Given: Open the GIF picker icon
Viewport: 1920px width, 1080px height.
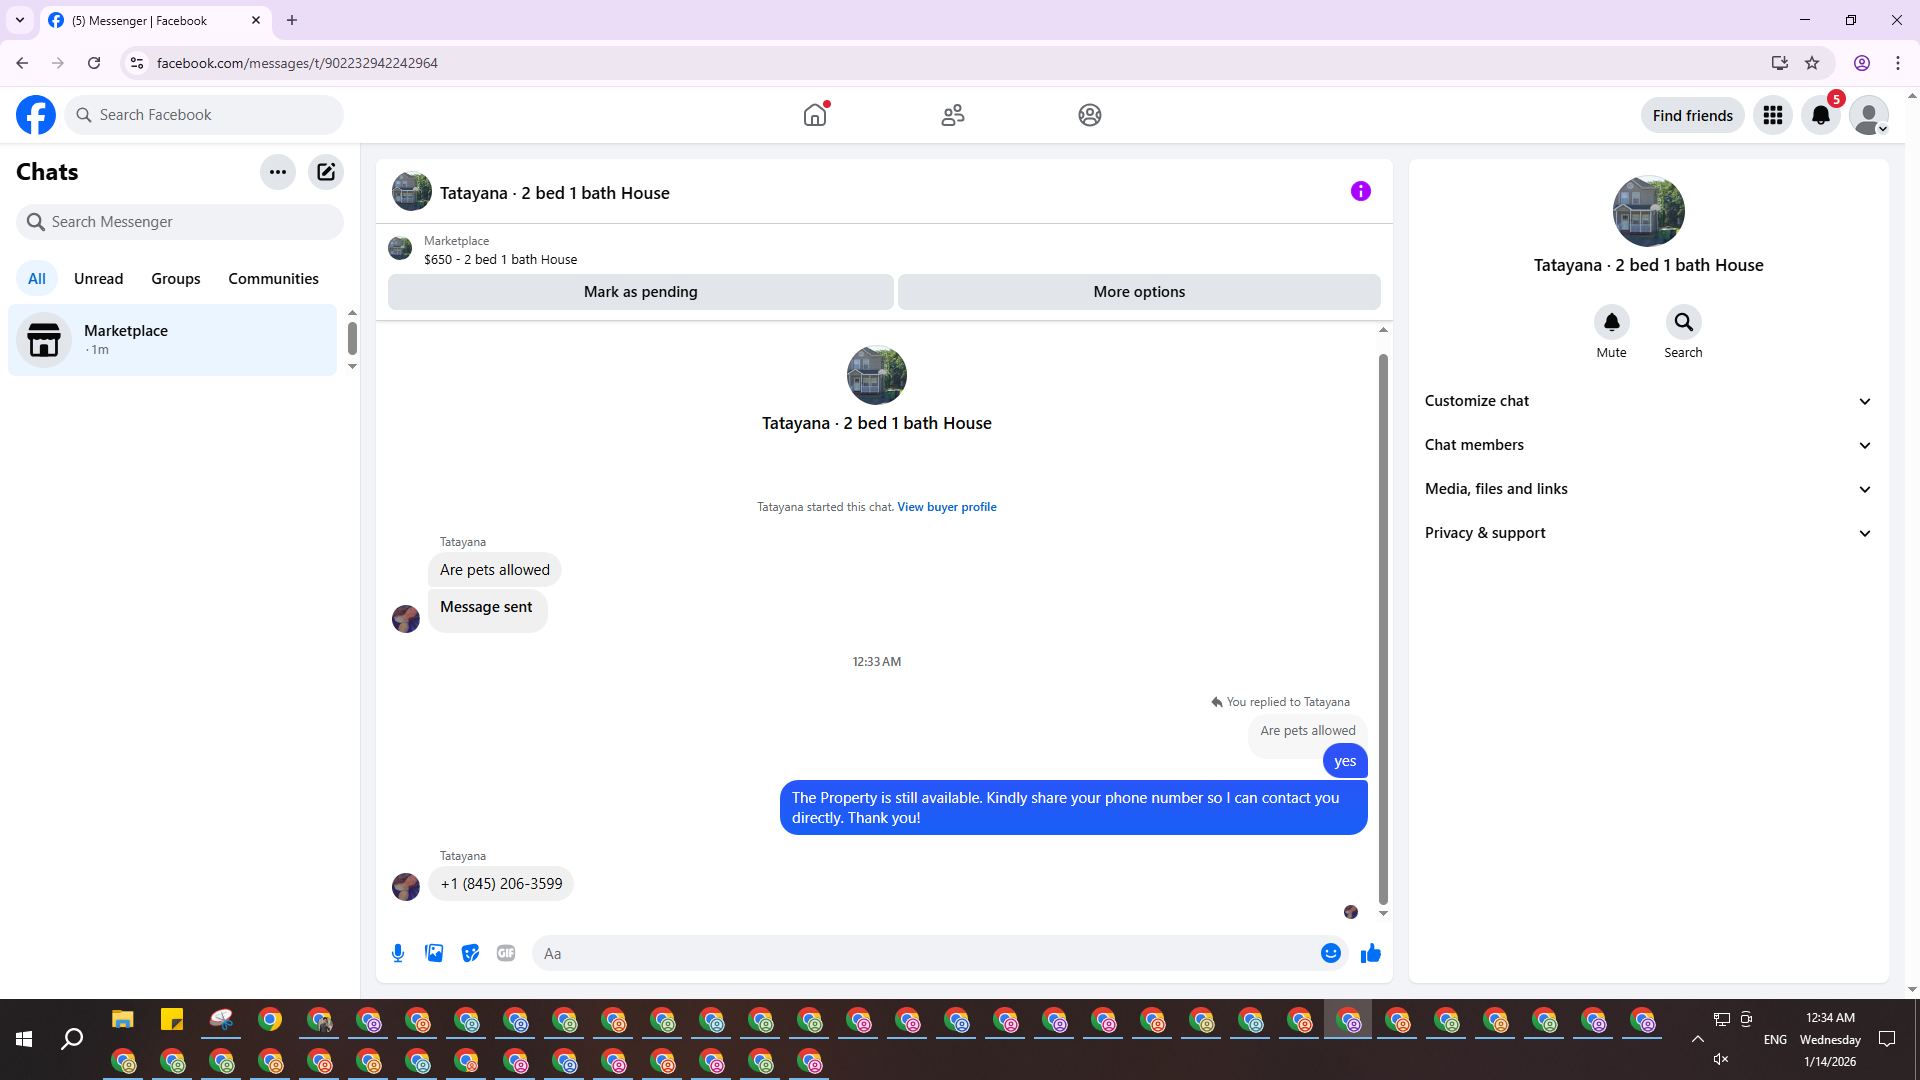Looking at the screenshot, I should click(x=506, y=953).
